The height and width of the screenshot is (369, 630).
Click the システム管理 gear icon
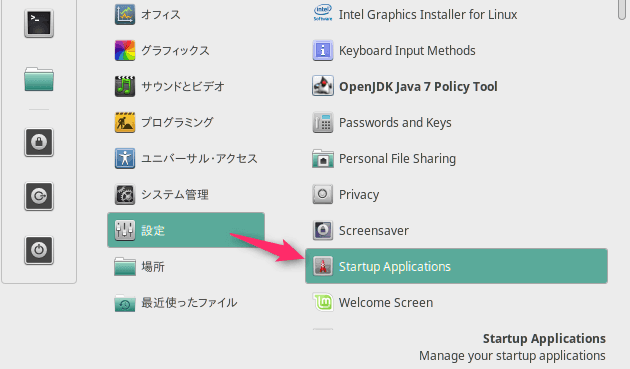coord(125,194)
